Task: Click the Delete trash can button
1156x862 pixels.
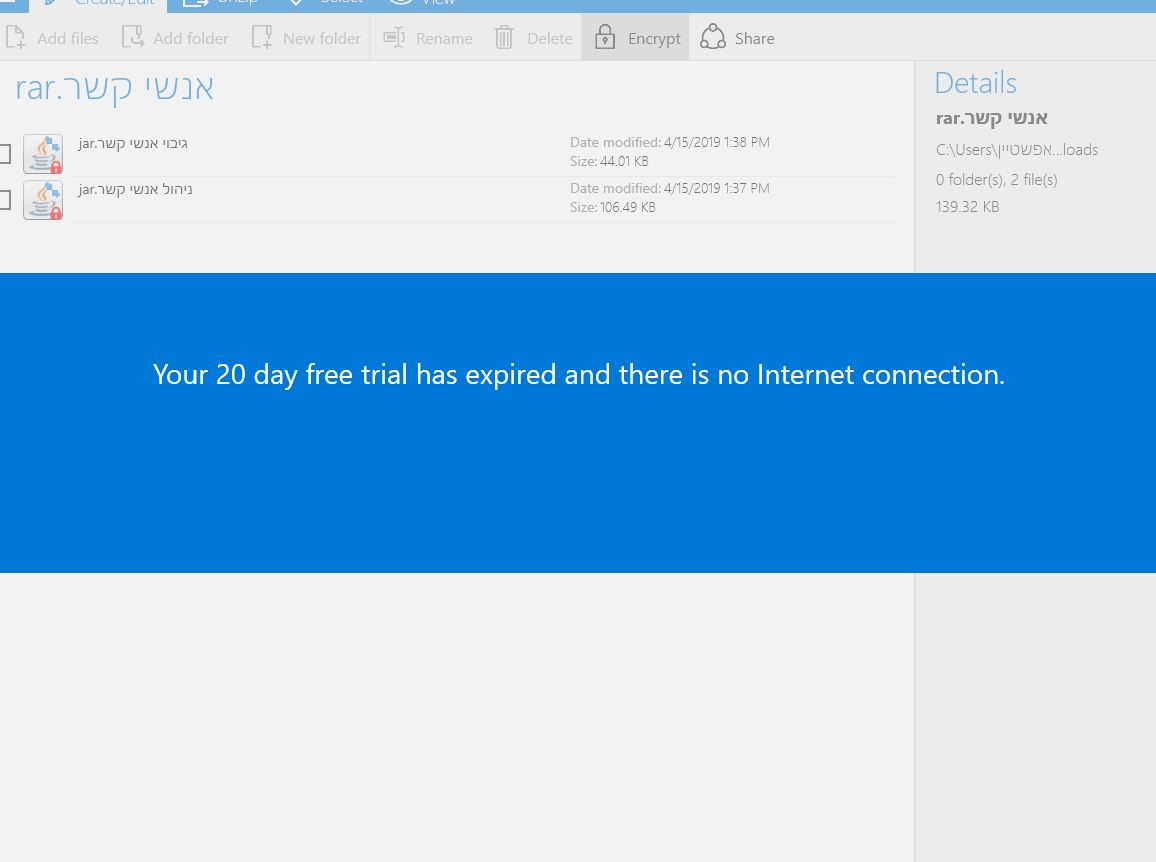Action: coord(533,38)
